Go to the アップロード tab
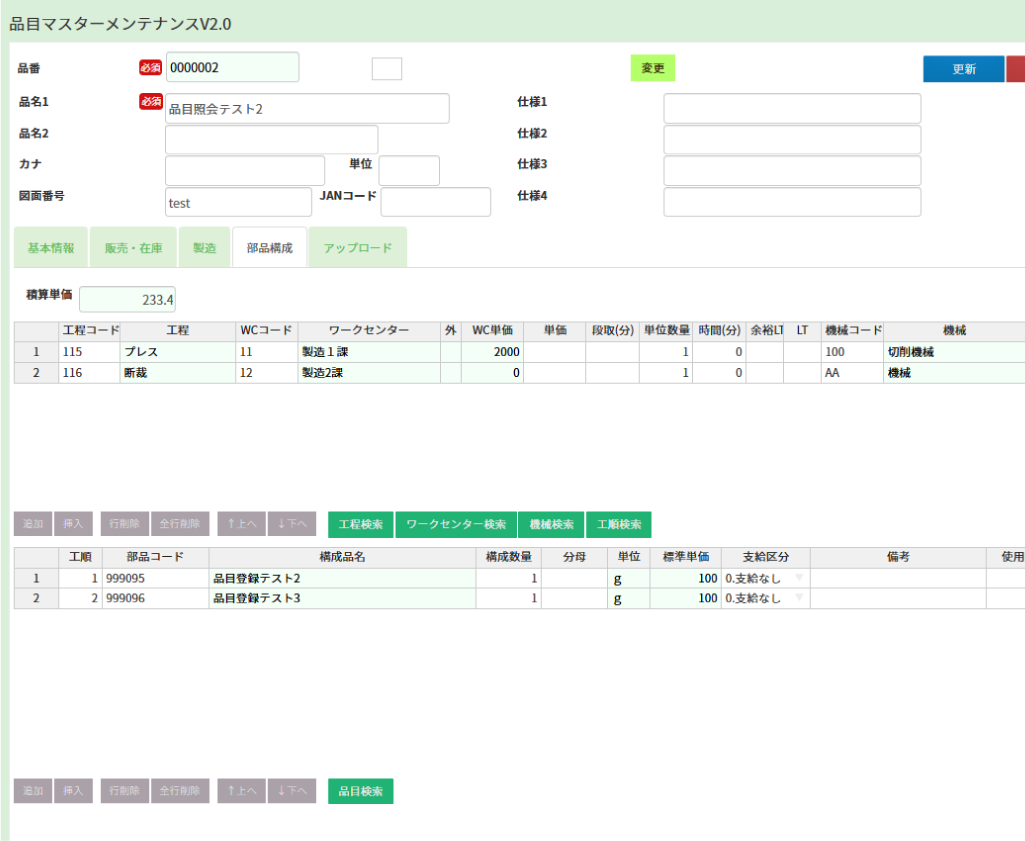1025x841 pixels. pyautogui.click(x=357, y=248)
